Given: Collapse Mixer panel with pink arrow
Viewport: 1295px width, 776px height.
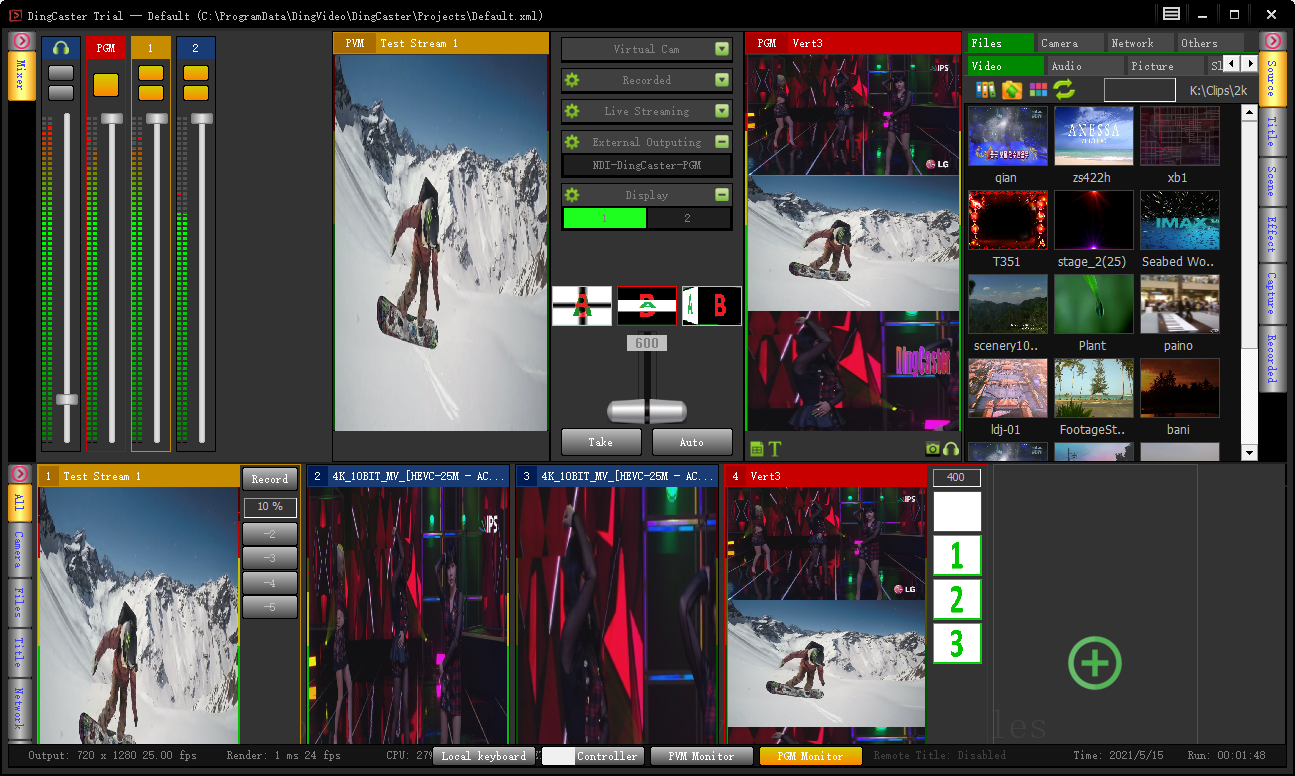Looking at the screenshot, I should coord(21,40).
